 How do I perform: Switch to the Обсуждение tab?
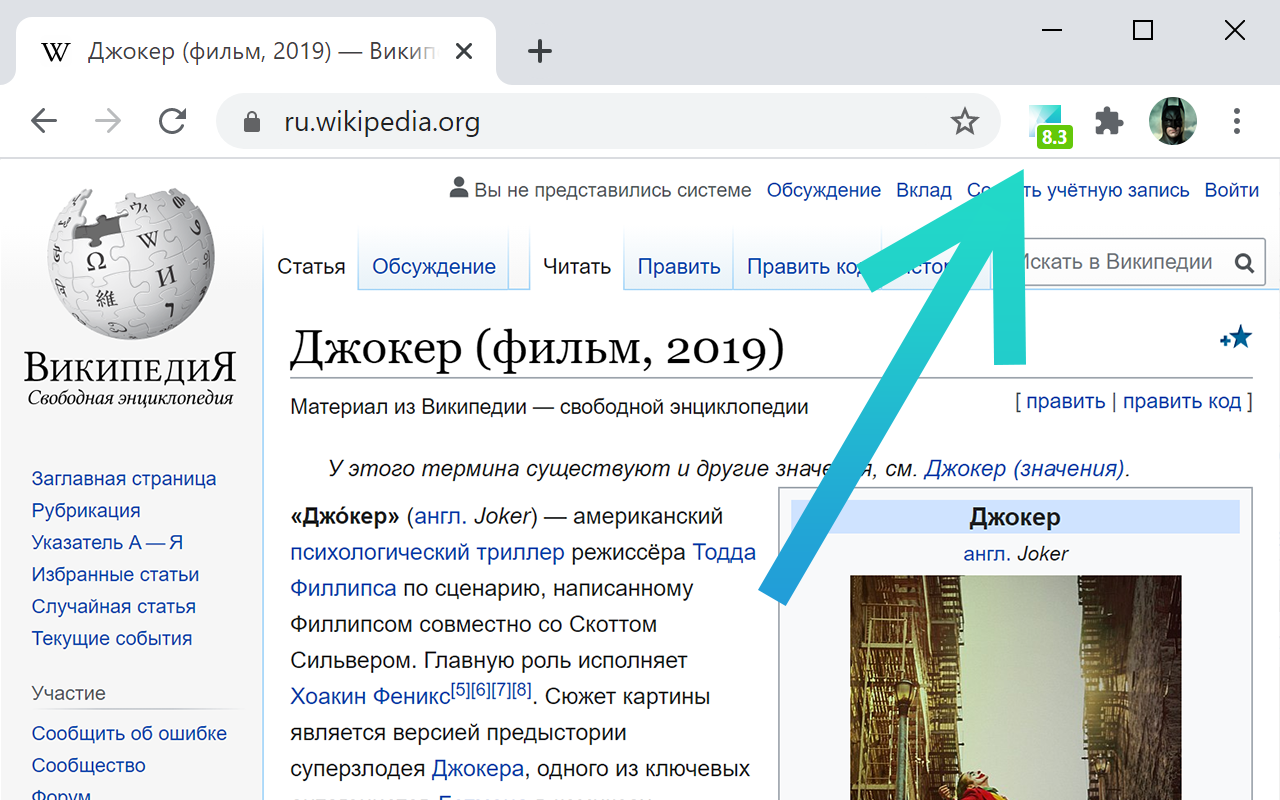pyautogui.click(x=434, y=266)
